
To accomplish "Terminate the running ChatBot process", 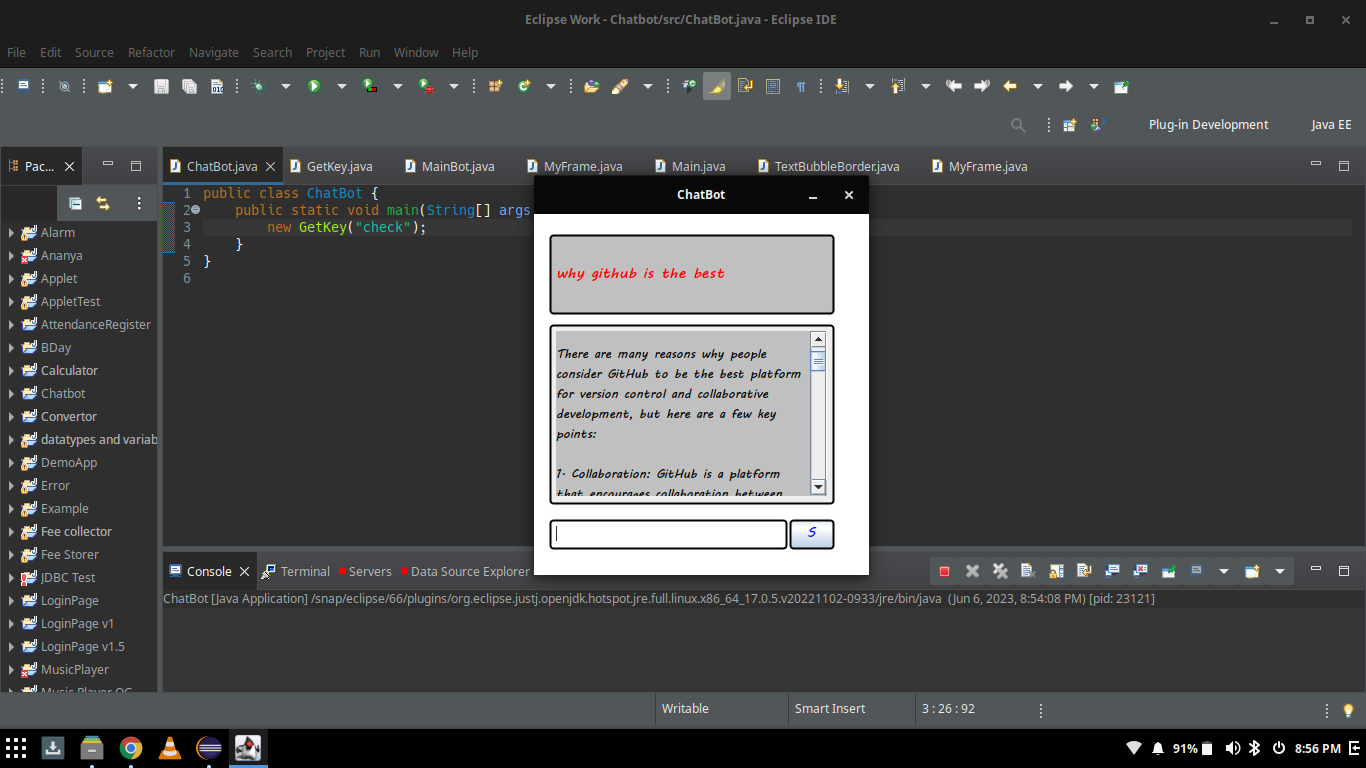I will (x=943, y=570).
